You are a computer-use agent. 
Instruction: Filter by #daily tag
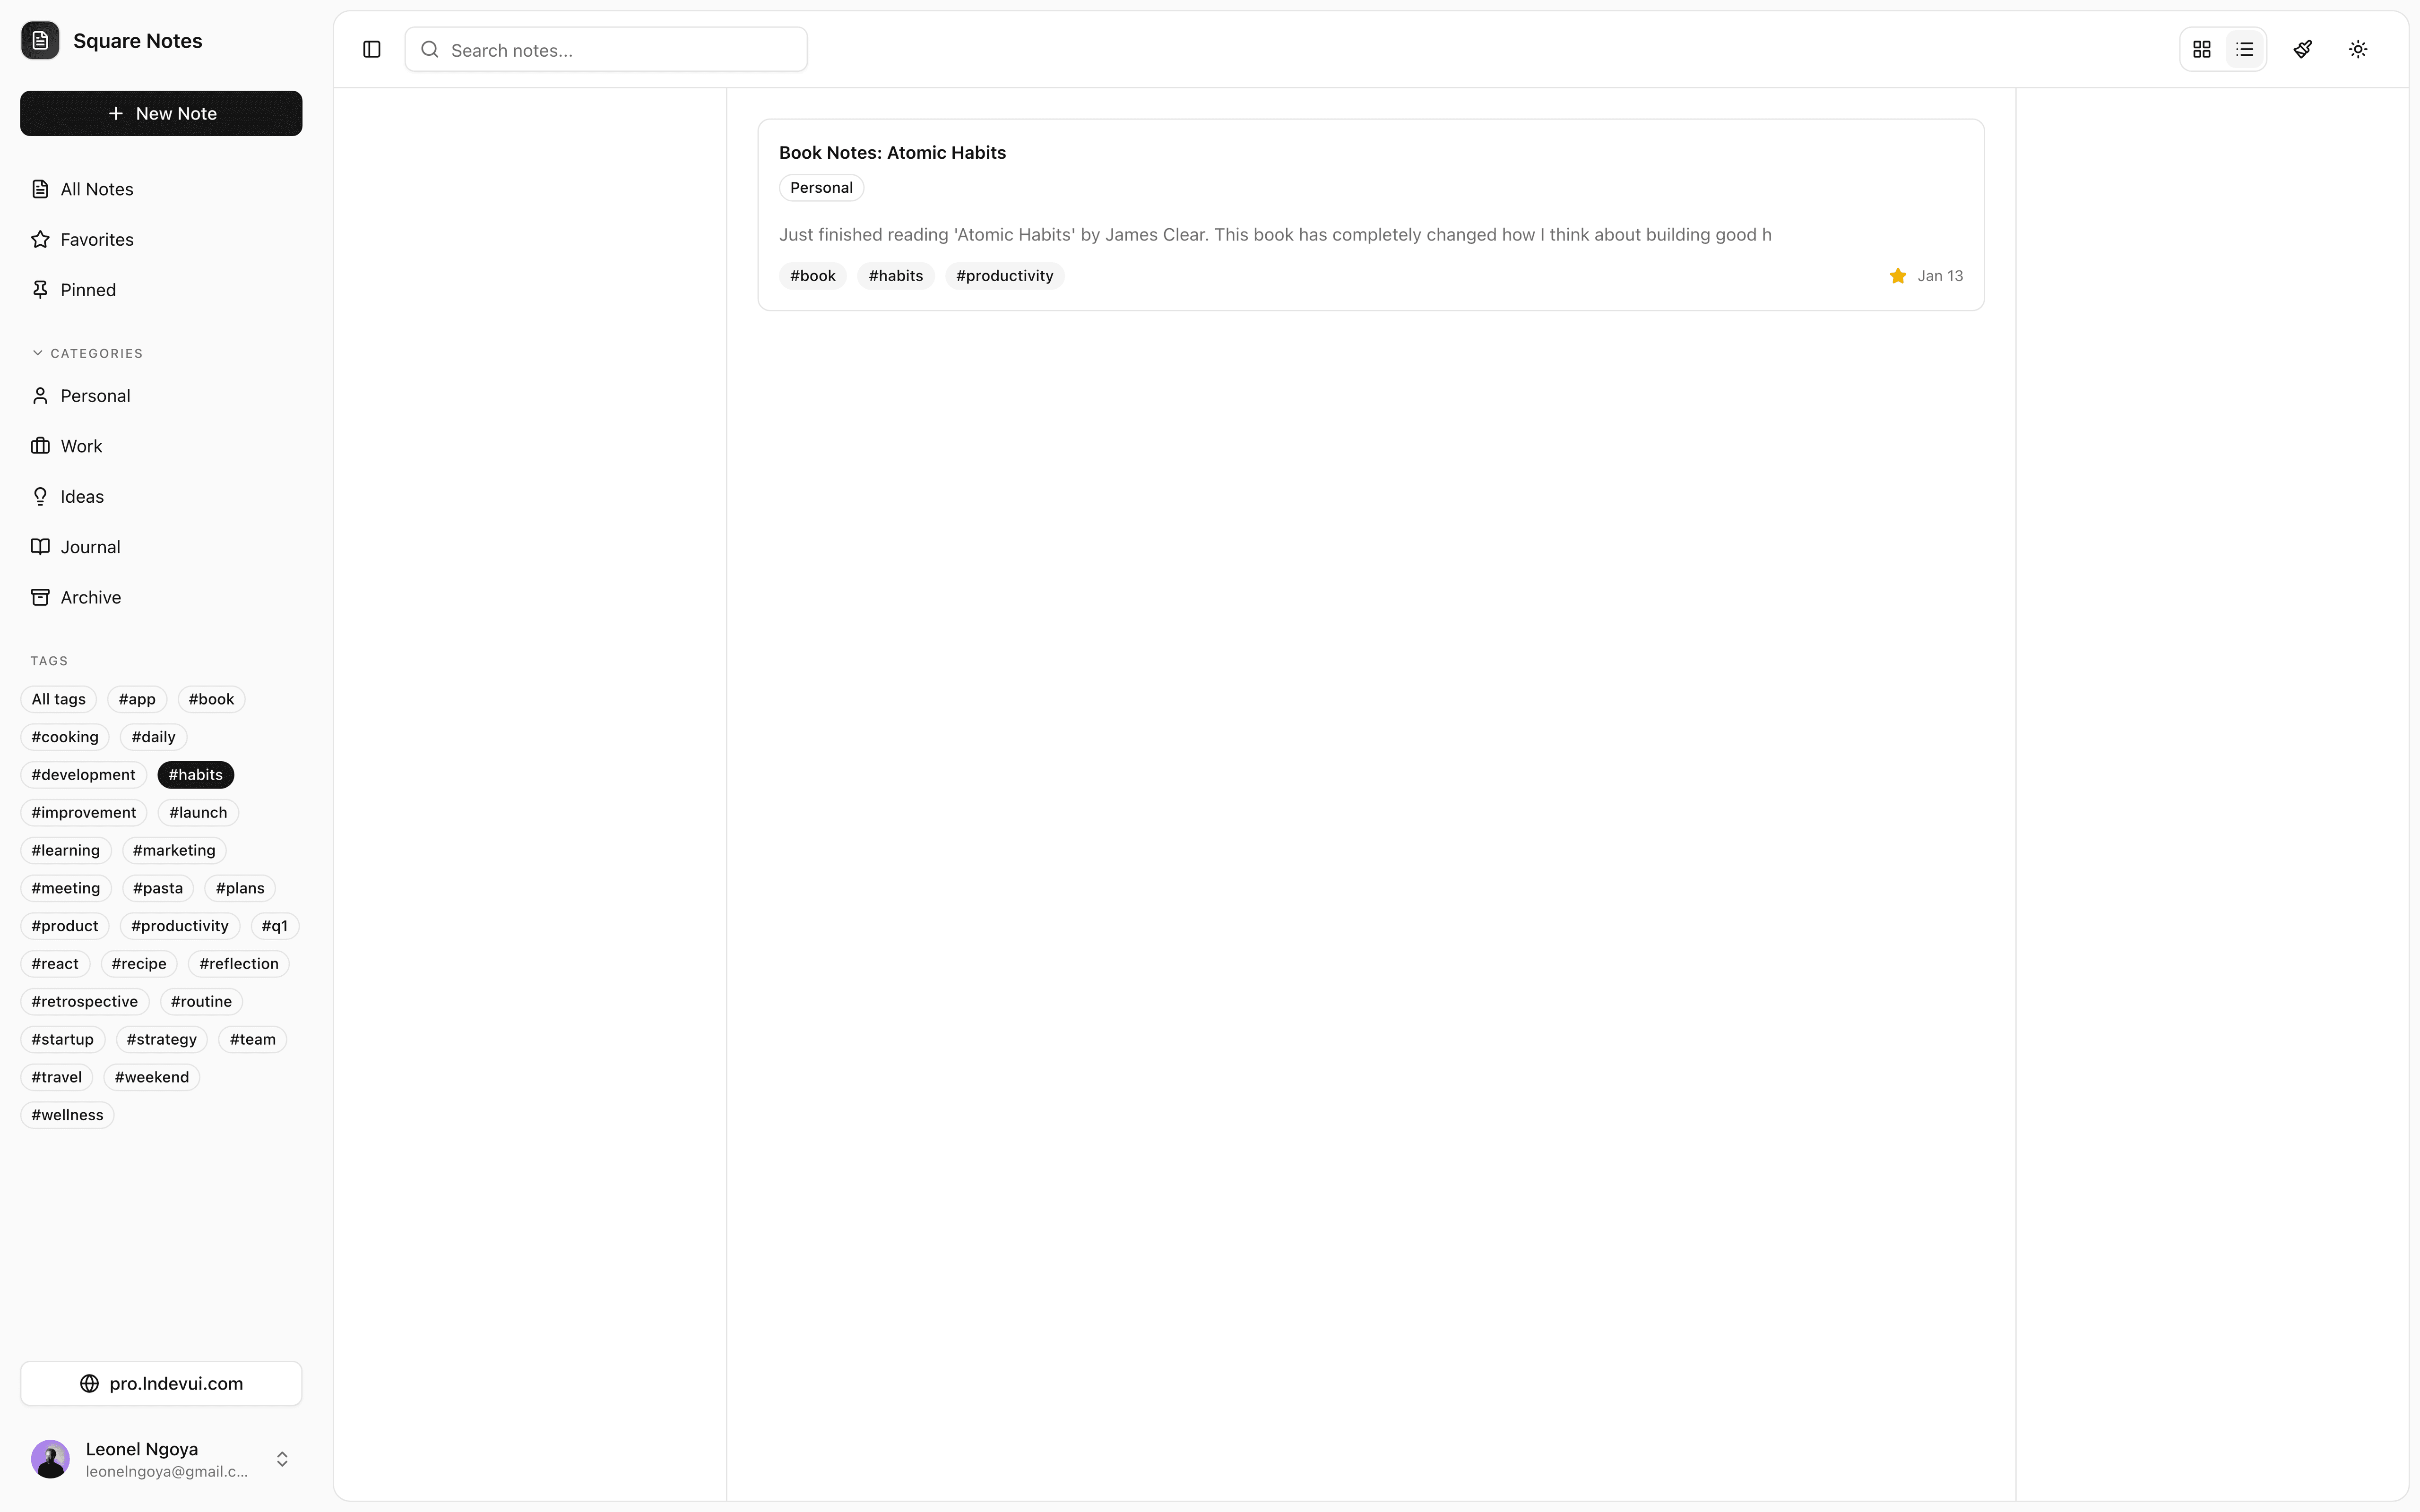[153, 737]
